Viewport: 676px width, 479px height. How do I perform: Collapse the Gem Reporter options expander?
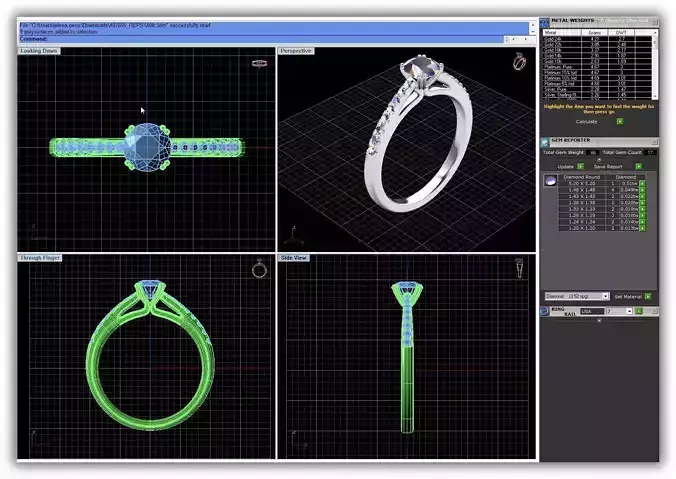pos(599,160)
